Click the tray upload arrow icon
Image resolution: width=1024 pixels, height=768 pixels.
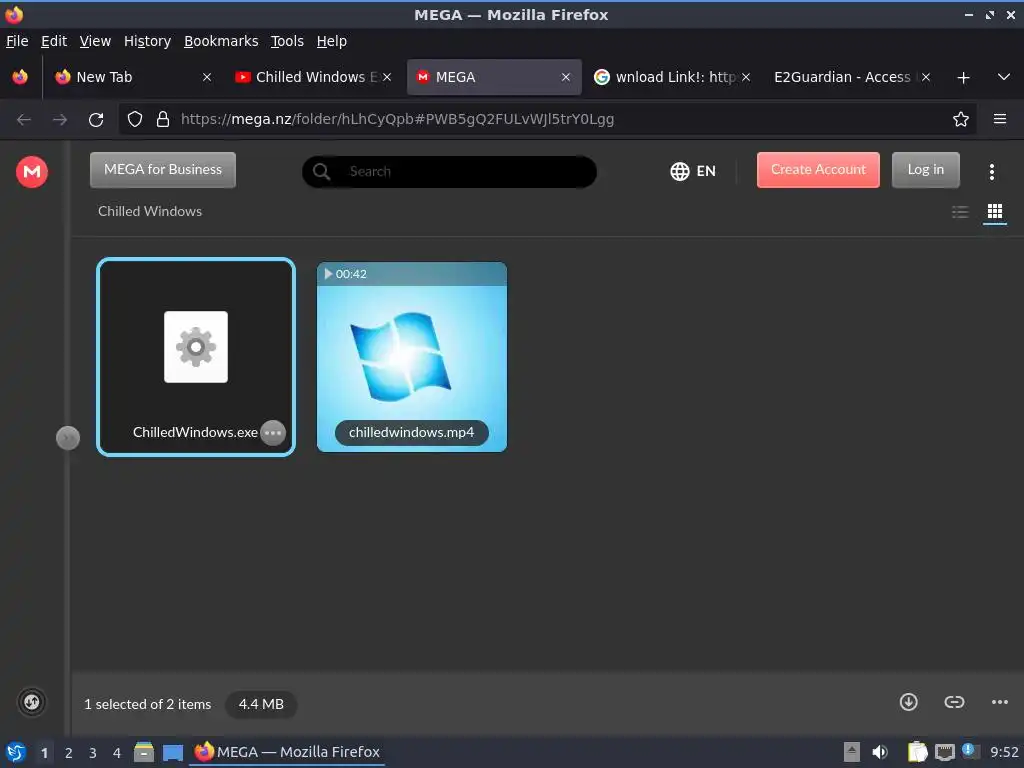click(852, 752)
